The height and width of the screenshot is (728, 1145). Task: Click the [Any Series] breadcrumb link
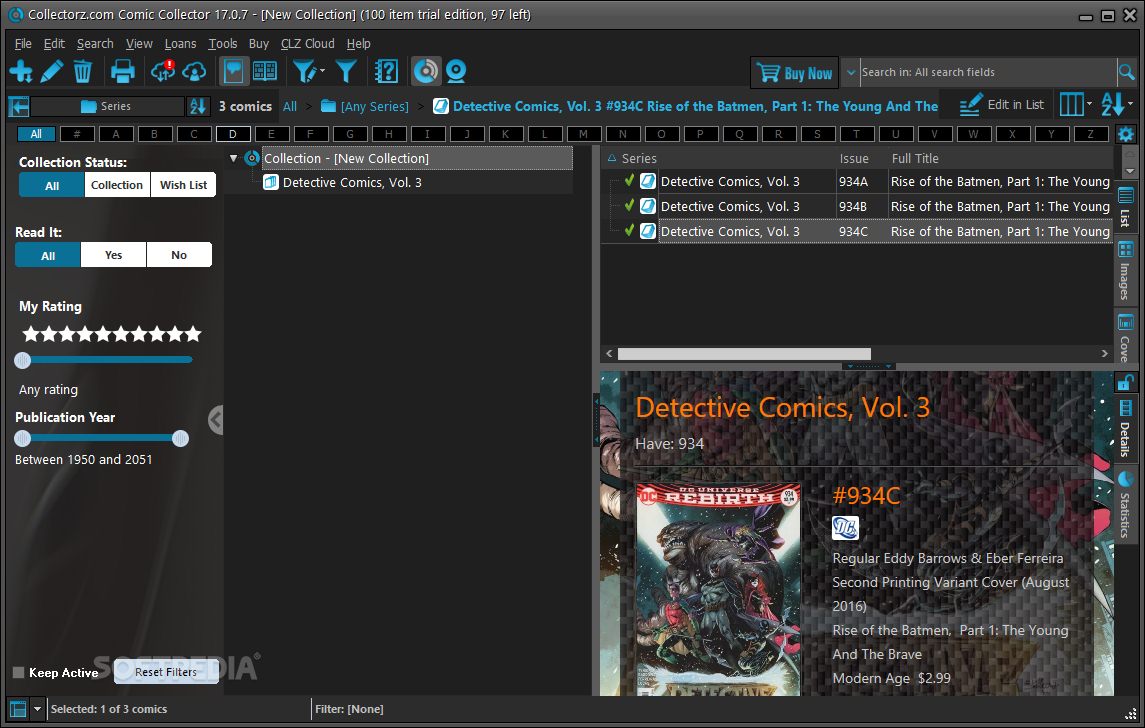click(x=365, y=107)
